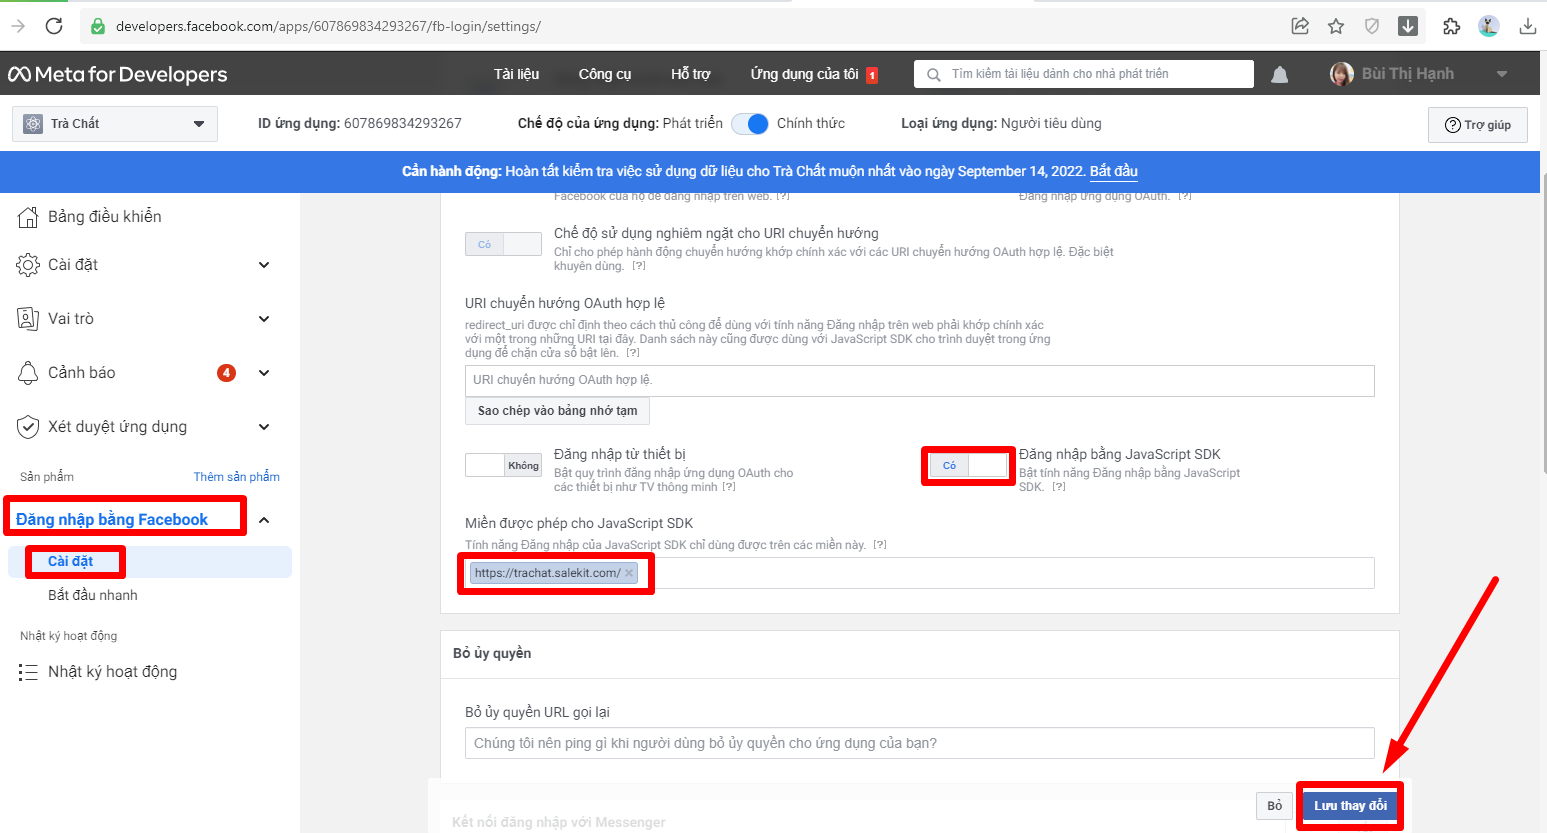The width and height of the screenshot is (1547, 833).
Task: Click the Lưu thay đổi button
Action: (1350, 806)
